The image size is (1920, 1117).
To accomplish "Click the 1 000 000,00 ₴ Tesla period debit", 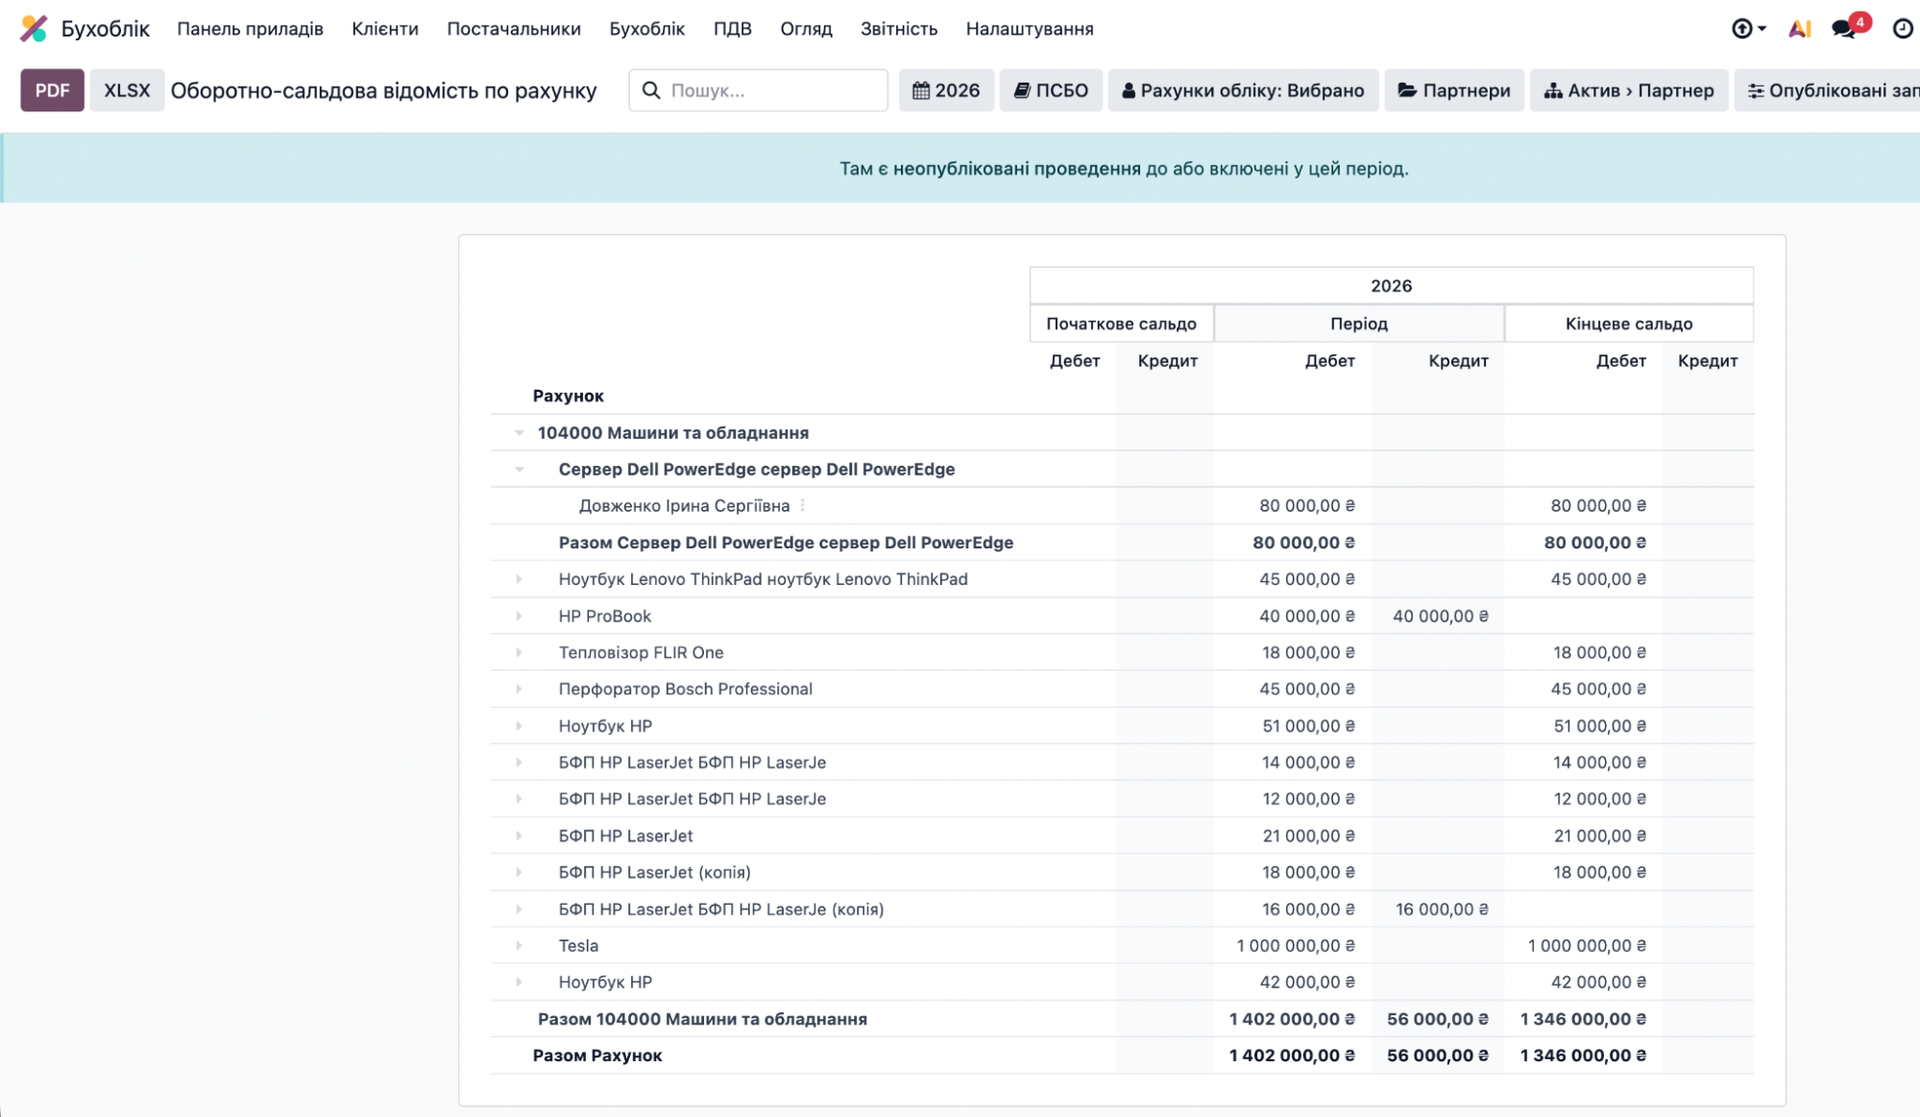I will click(x=1295, y=945).
